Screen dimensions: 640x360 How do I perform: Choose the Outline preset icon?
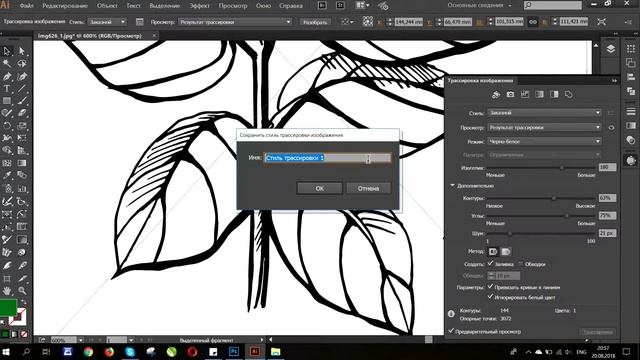pyautogui.click(x=569, y=95)
